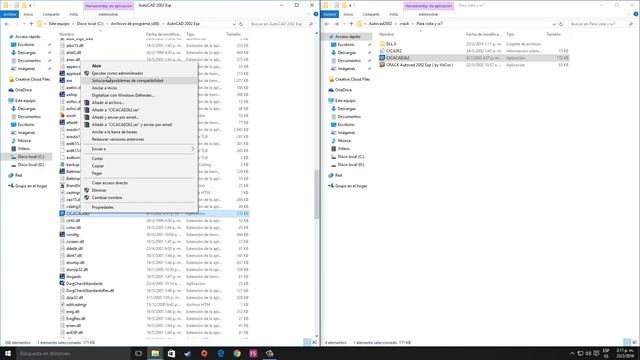Refresh the AutoCAD 2002 Esp folder view
Image resolution: width=640 pixels, height=360 pixels.
[241, 24]
